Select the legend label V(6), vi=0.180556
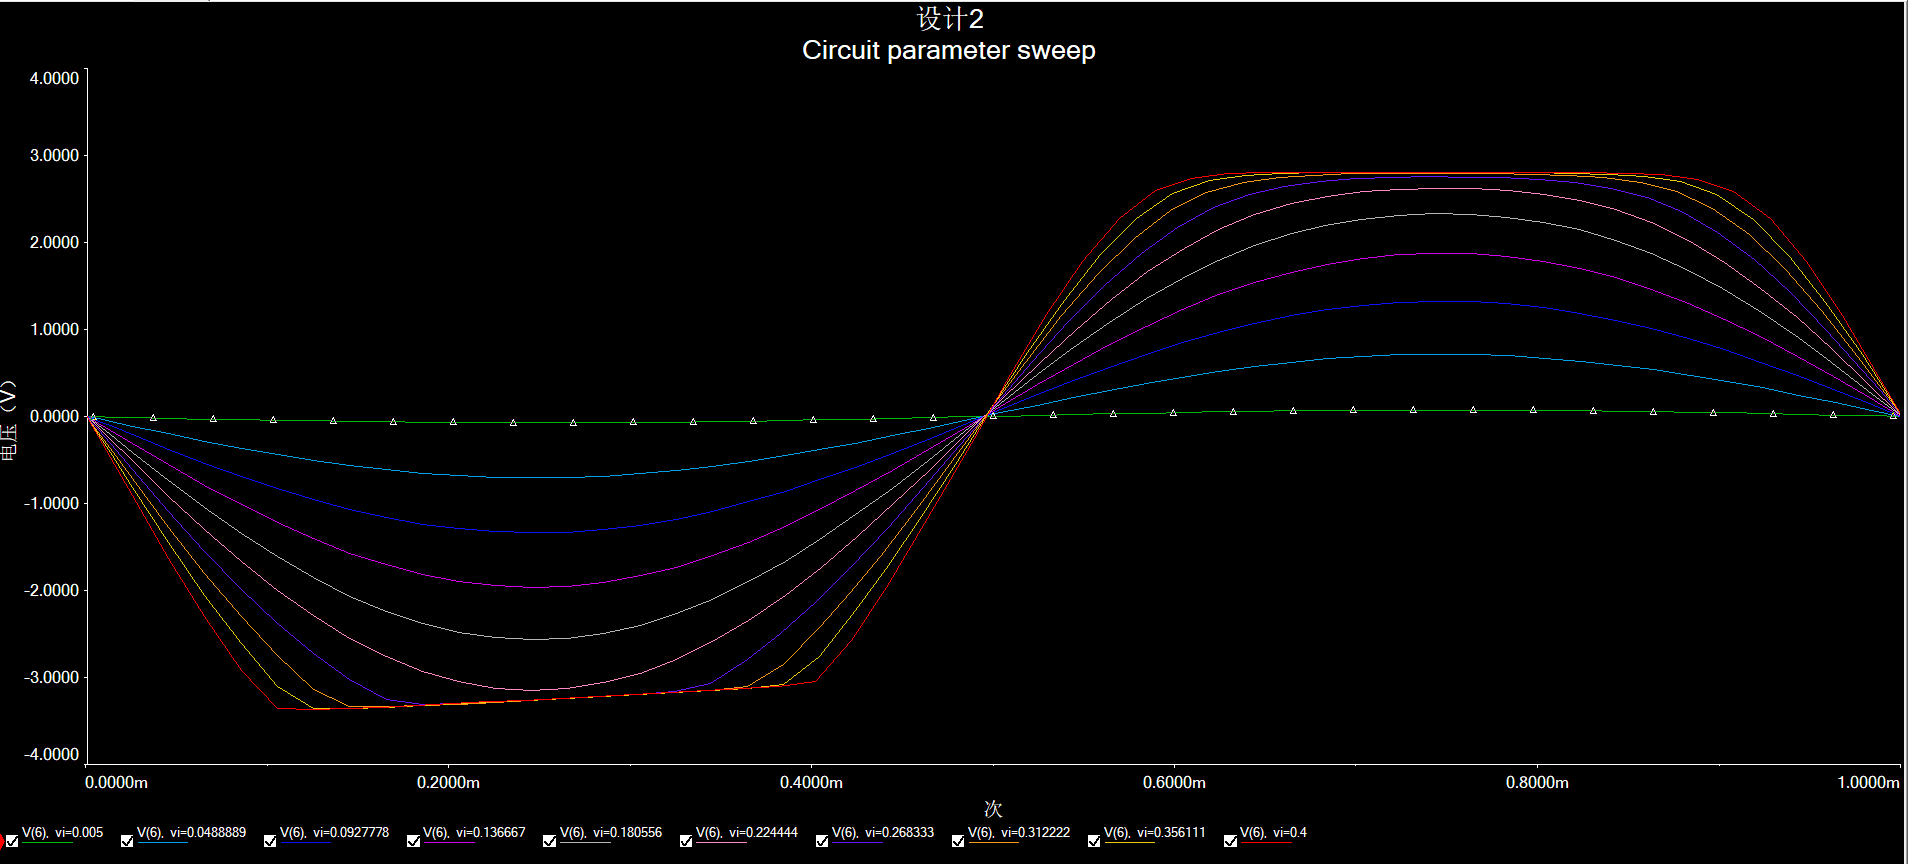Viewport: 1909px width, 864px height. coord(611,832)
